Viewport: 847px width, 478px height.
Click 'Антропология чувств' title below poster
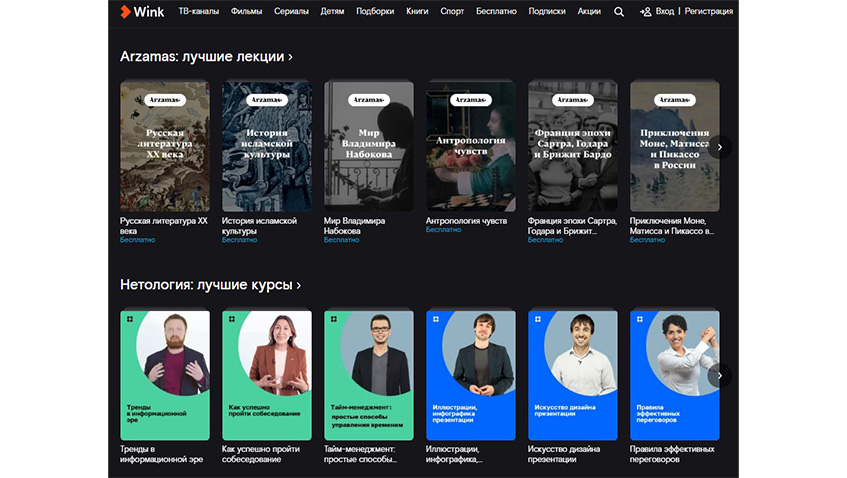click(467, 221)
